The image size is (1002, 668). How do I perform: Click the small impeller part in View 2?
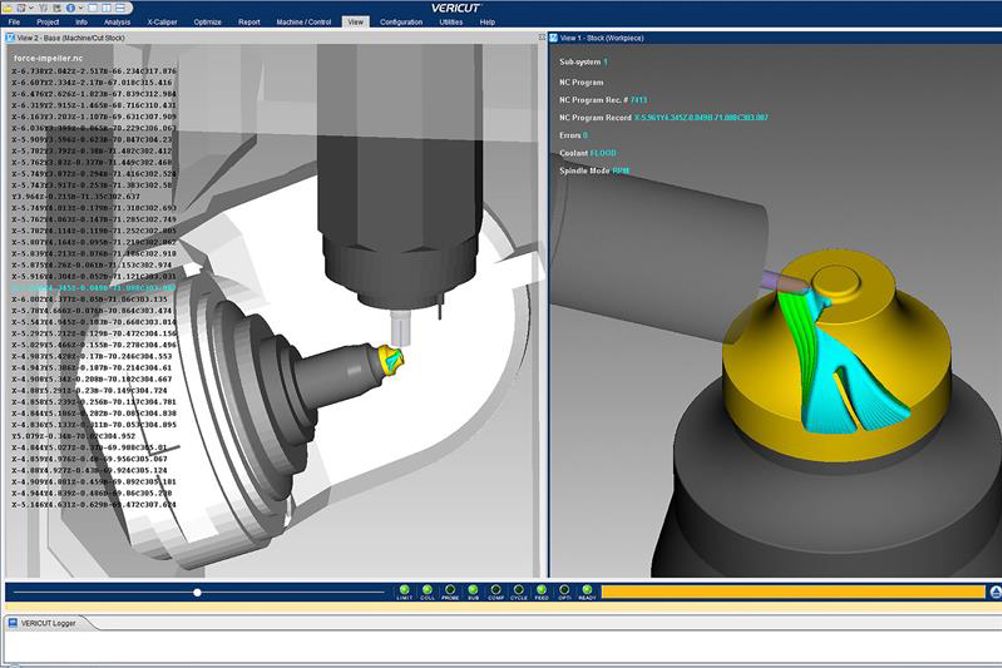390,361
